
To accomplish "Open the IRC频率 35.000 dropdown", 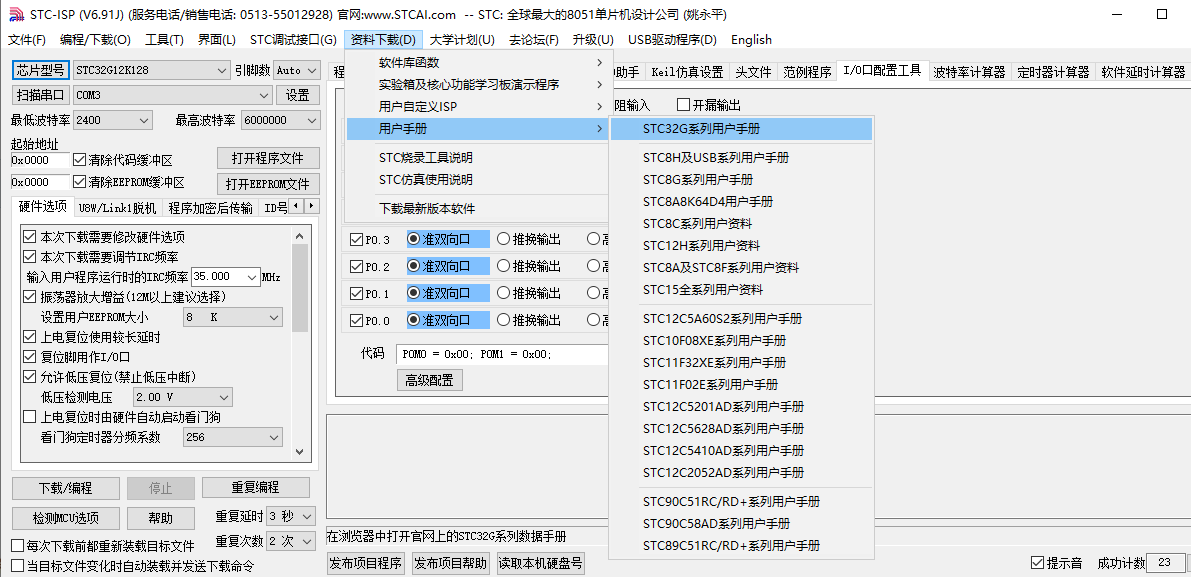I will (x=252, y=277).
